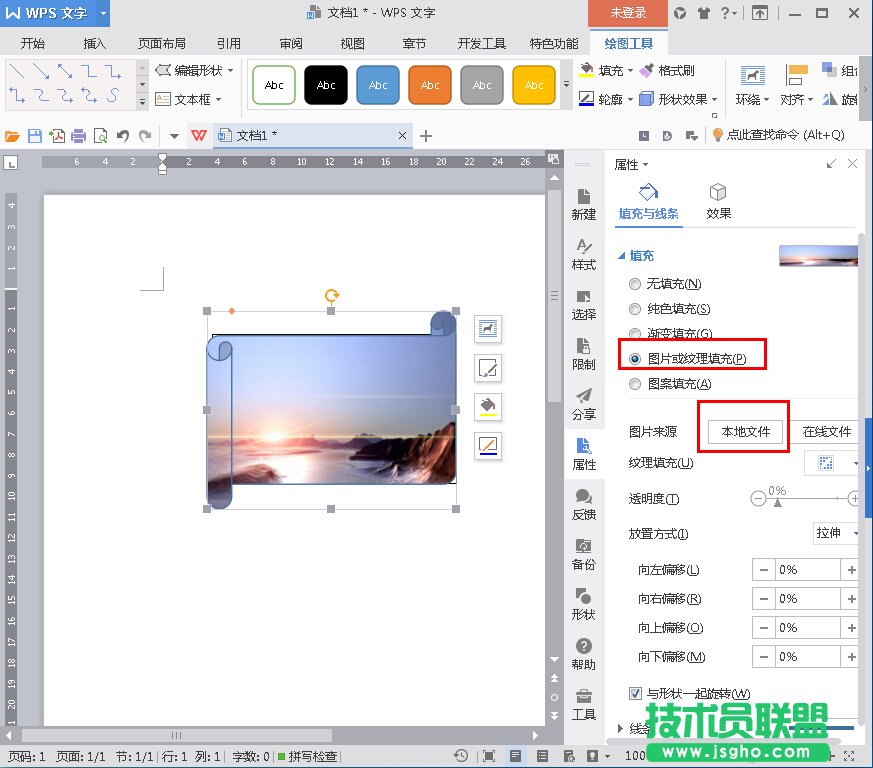Image resolution: width=873 pixels, height=768 pixels.
Task: Click the undo arrow in quick toolbar
Action: point(123,136)
